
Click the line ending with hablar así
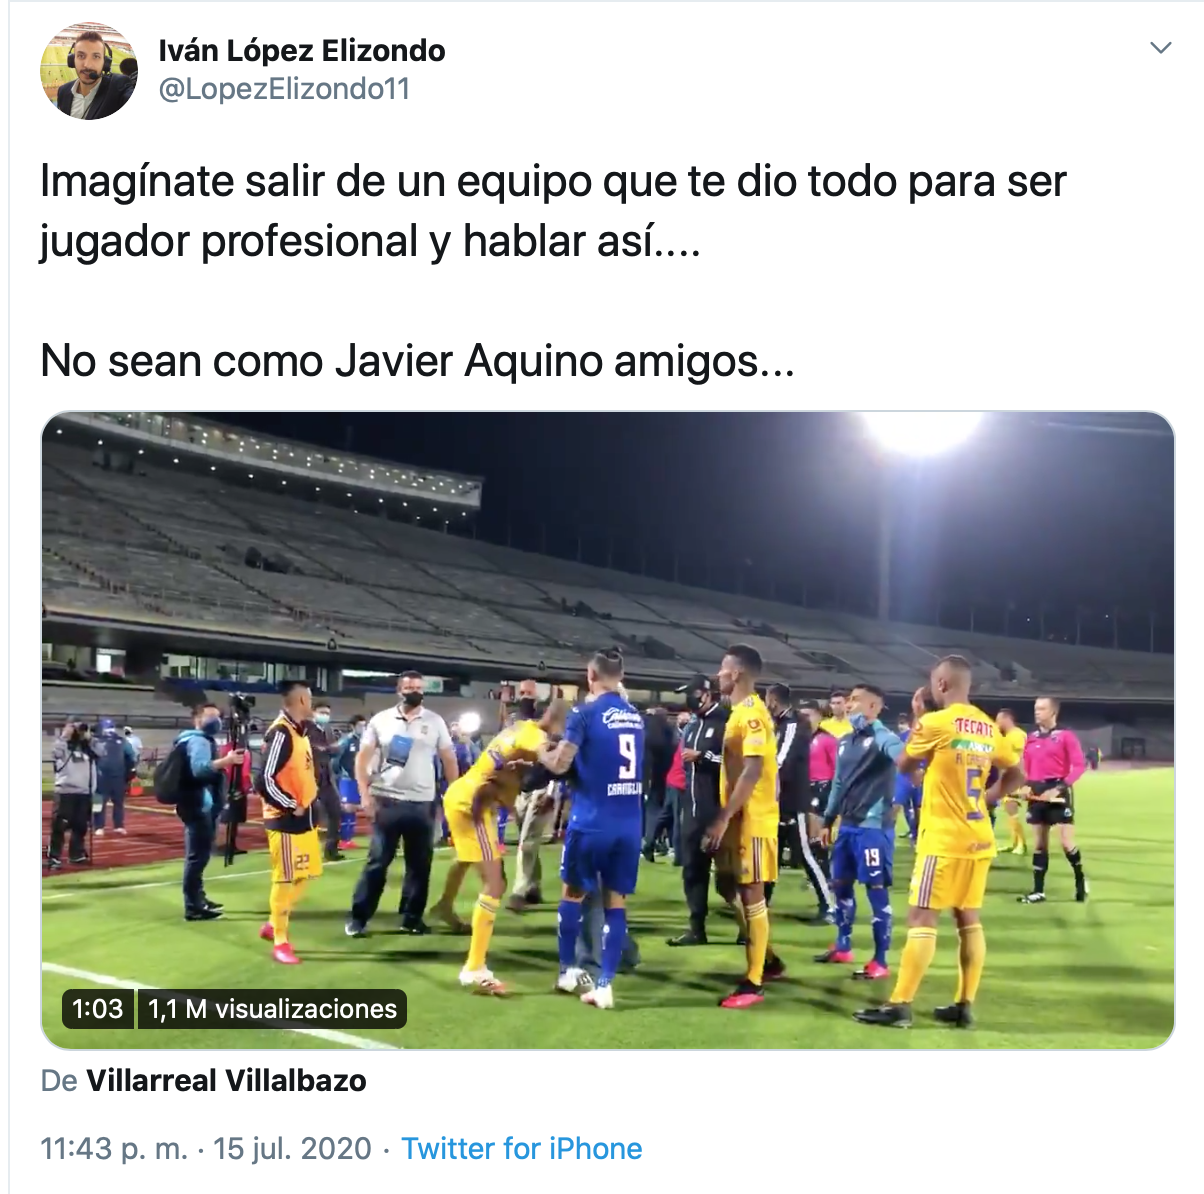pyautogui.click(x=370, y=242)
